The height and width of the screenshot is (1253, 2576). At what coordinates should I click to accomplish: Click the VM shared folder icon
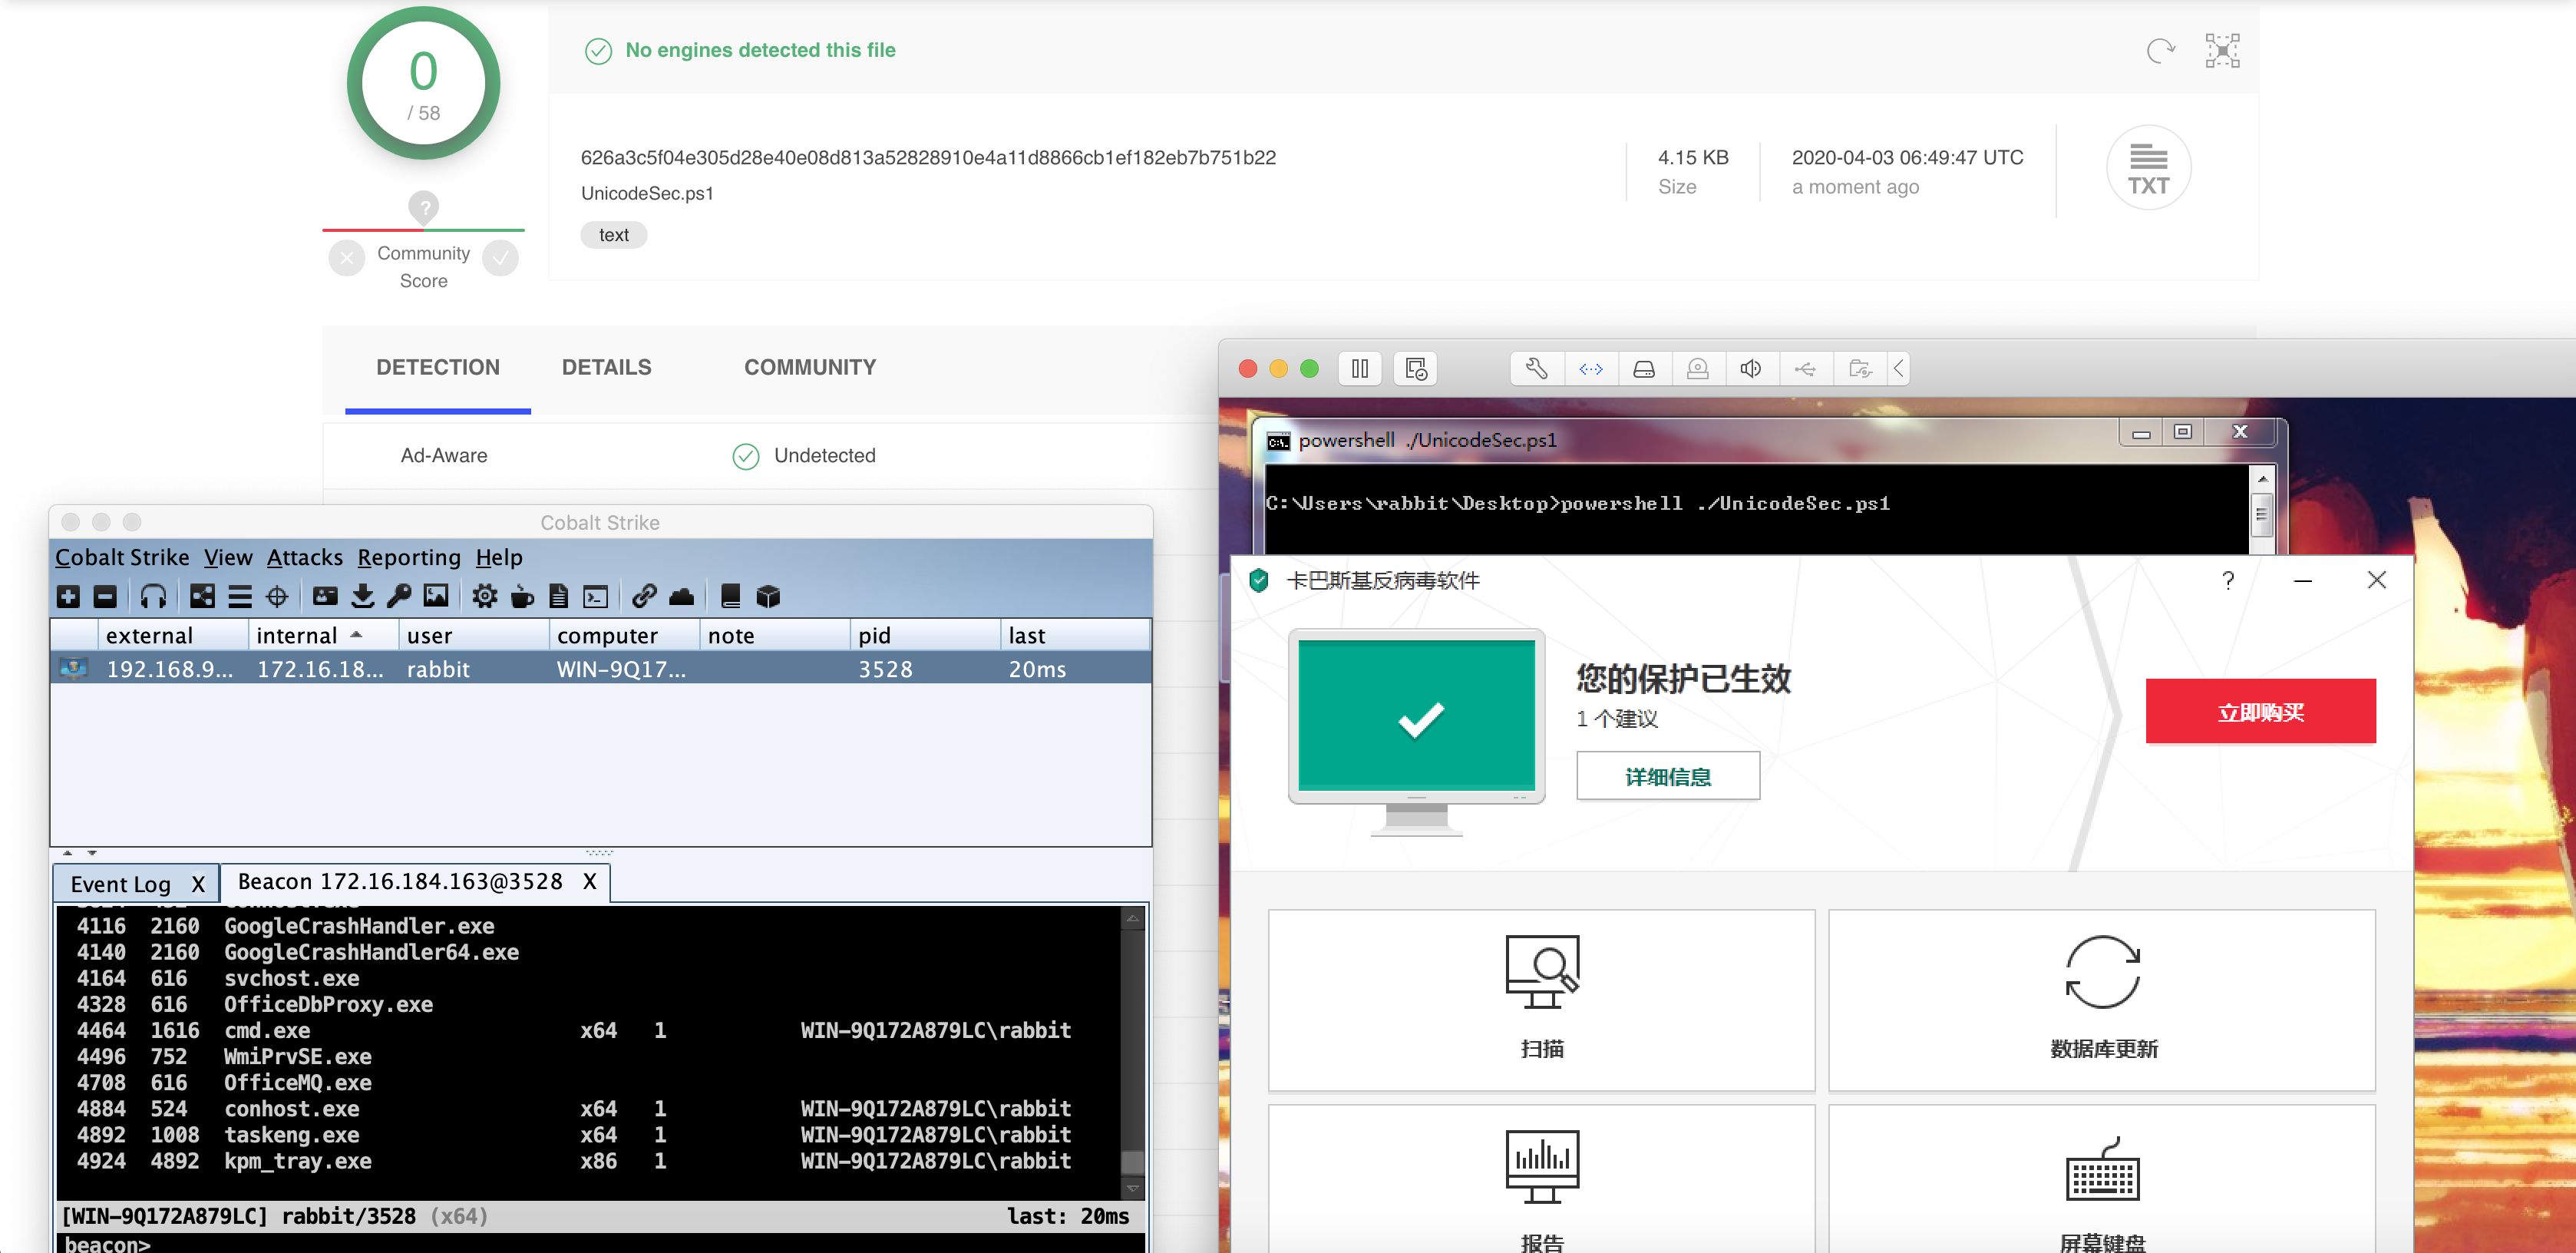pyautogui.click(x=1860, y=369)
